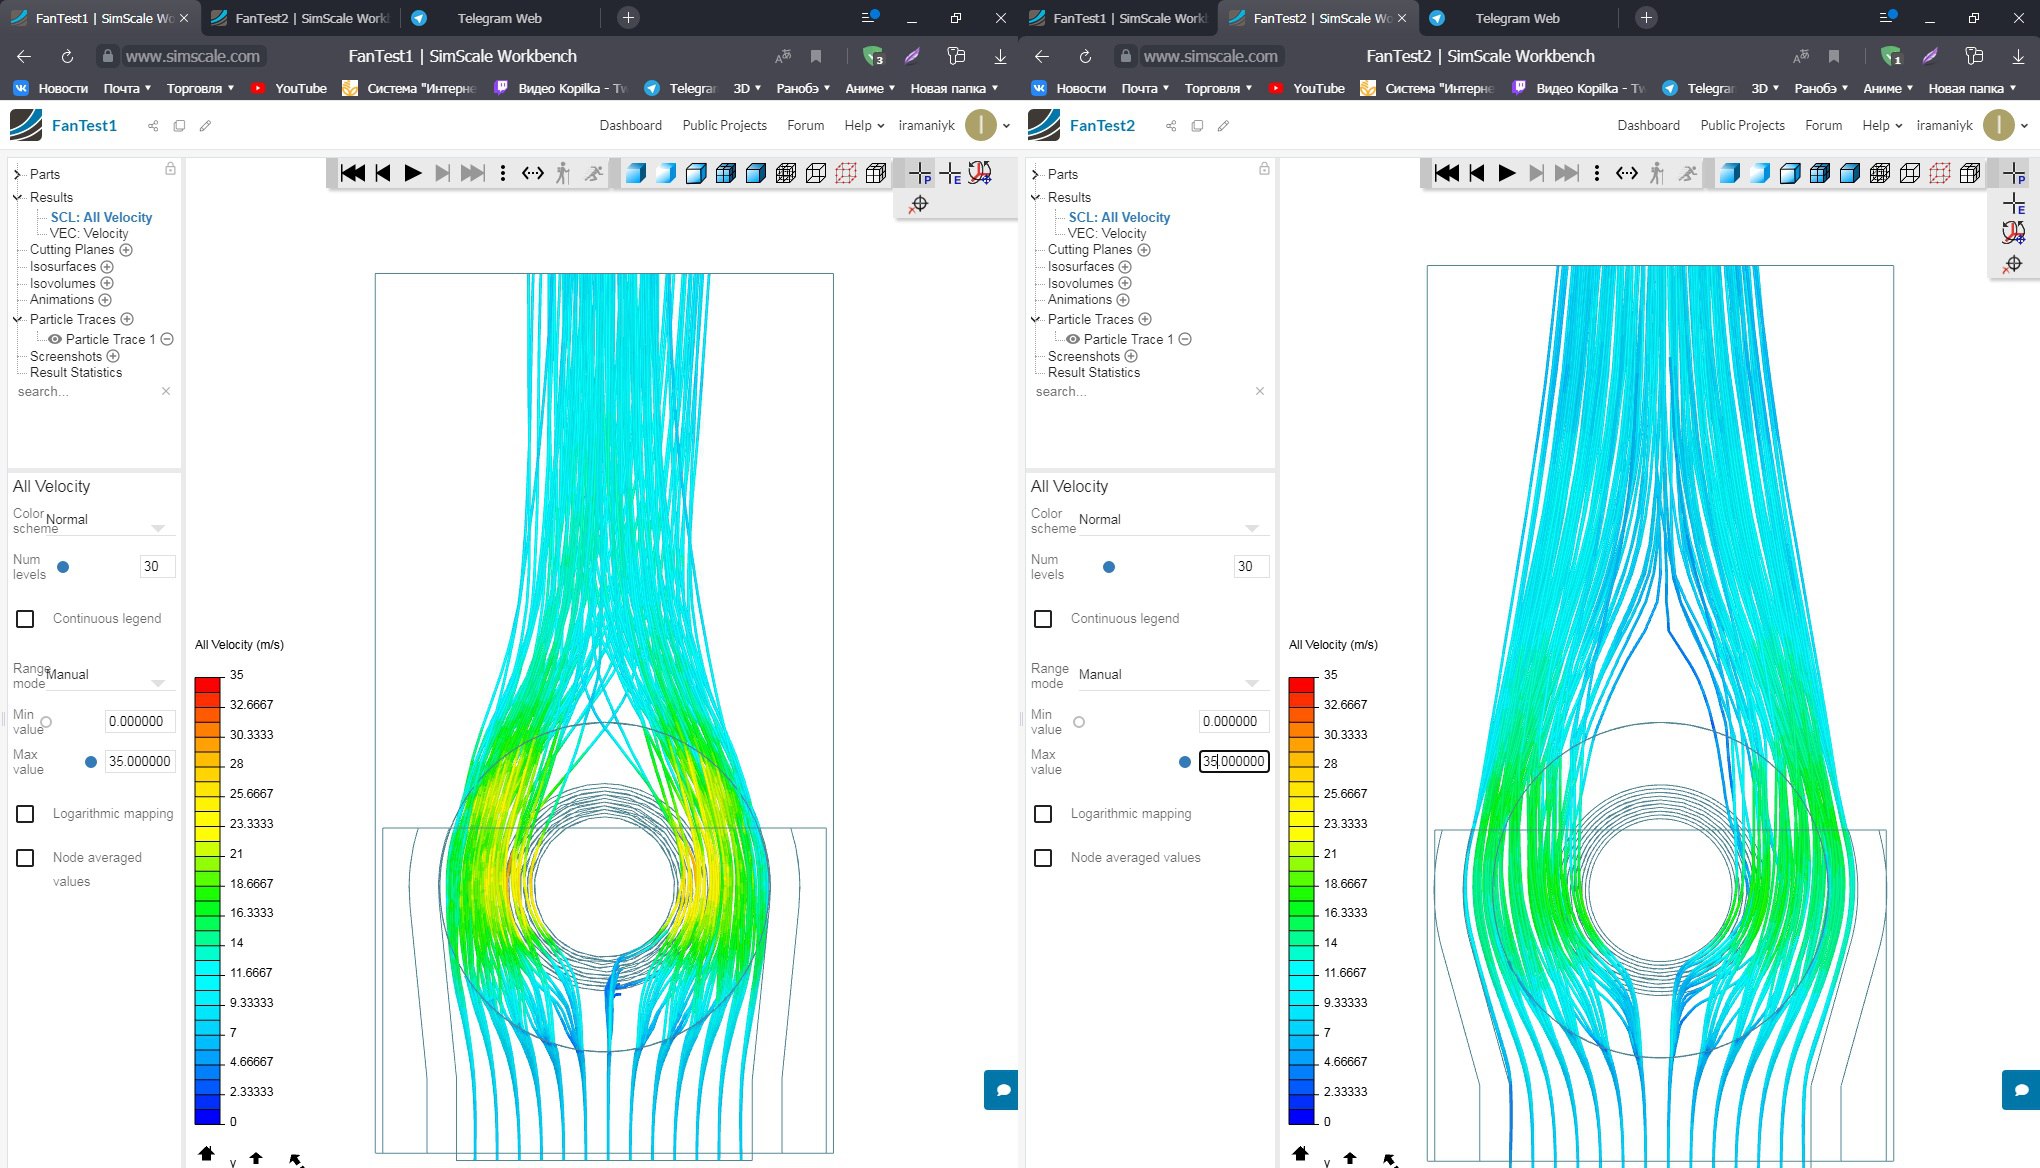This screenshot has height=1168, width=2040.
Task: Open Result Statistics in FanTest2
Action: (x=1094, y=372)
